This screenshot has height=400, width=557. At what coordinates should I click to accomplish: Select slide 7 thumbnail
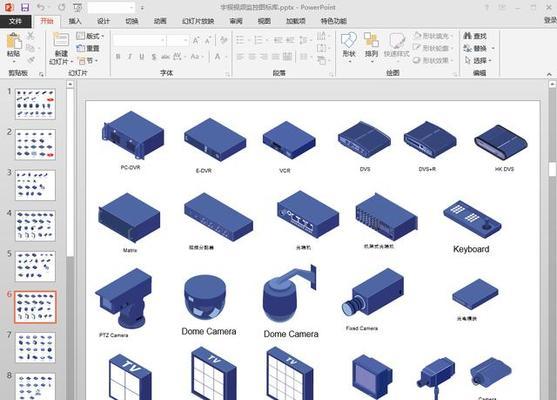pos(35,348)
